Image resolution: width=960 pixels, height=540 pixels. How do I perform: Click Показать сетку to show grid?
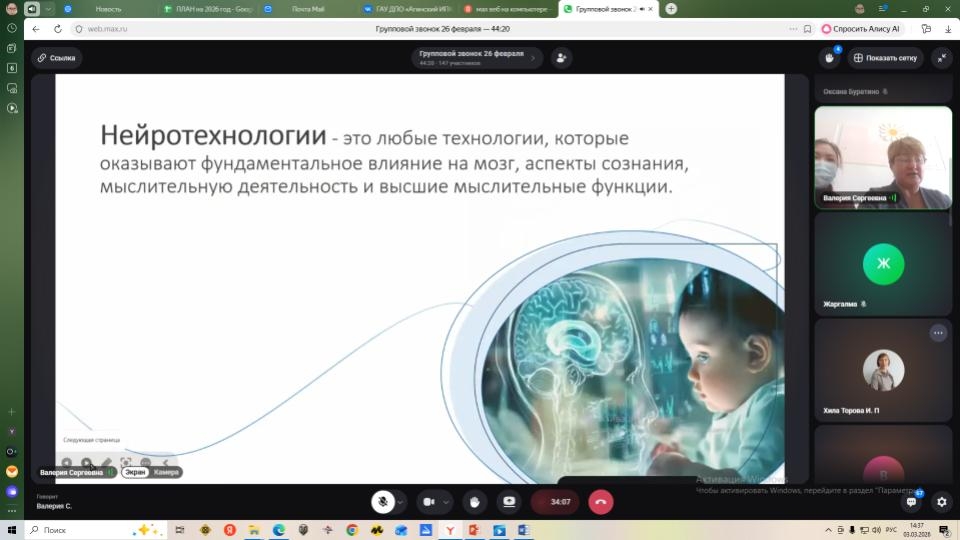885,58
